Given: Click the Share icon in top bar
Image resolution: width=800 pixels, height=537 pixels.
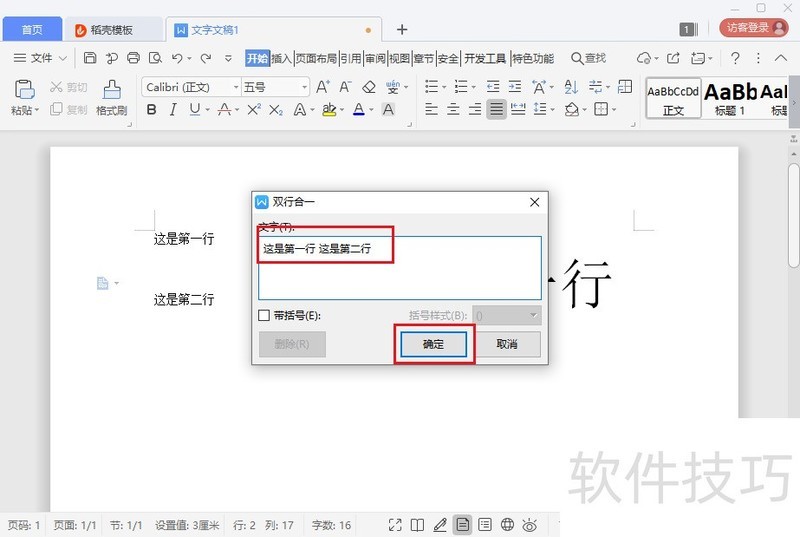Looking at the screenshot, I should (x=673, y=58).
